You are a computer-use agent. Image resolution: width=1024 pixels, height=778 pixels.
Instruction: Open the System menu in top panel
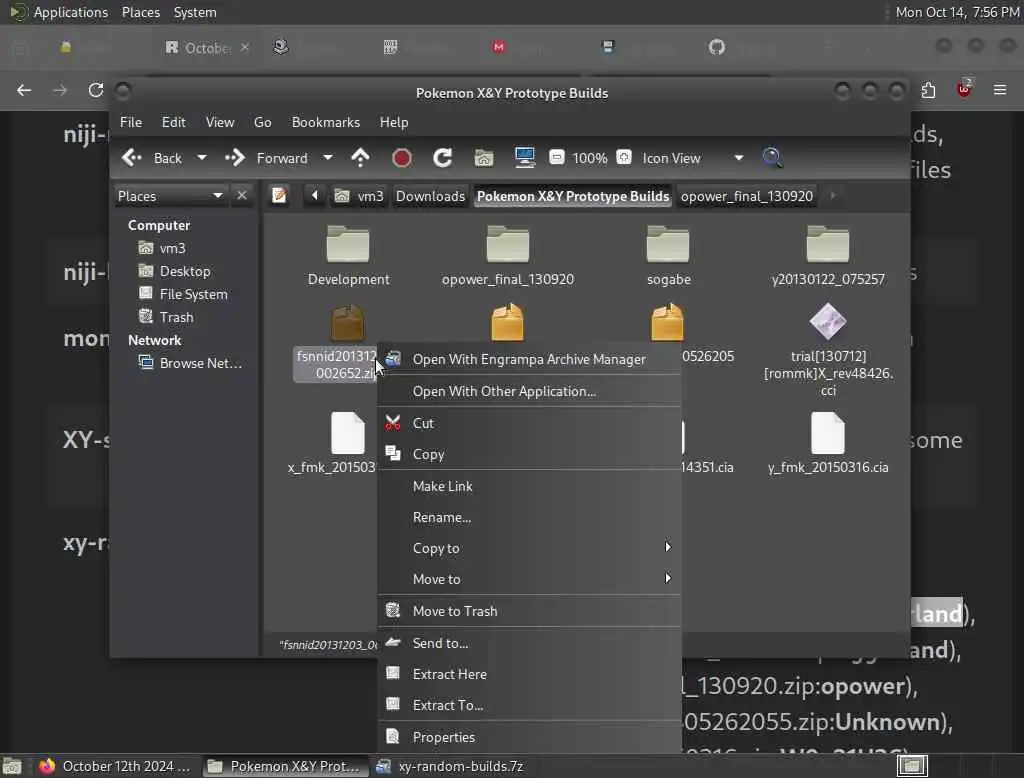click(x=195, y=12)
